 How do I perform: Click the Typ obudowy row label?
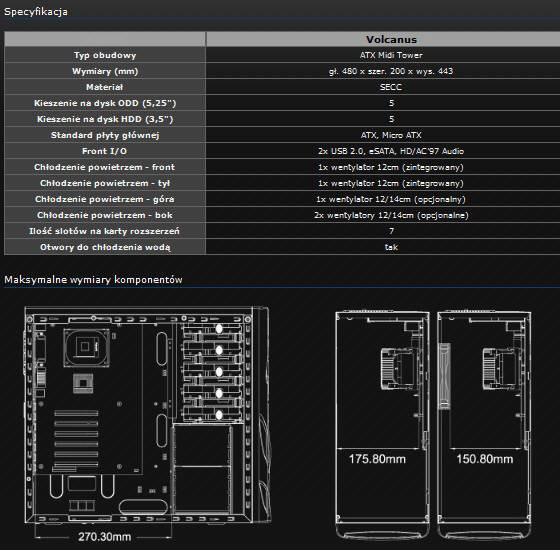coord(105,55)
